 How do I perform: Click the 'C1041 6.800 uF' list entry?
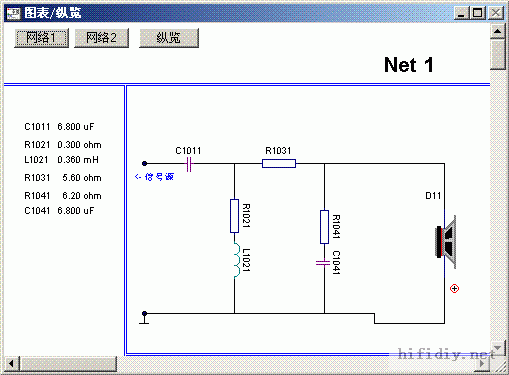59,211
